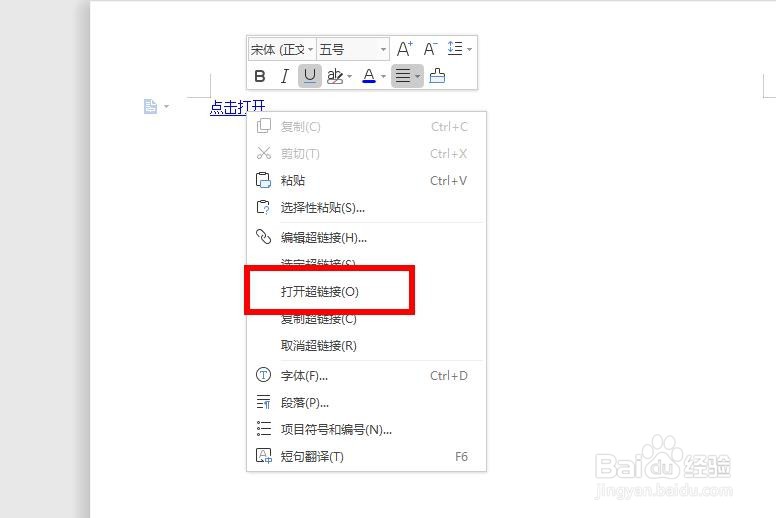Toggle Italic formatting in mini toolbar
Viewport: 776px width, 518px height.
(x=285, y=76)
